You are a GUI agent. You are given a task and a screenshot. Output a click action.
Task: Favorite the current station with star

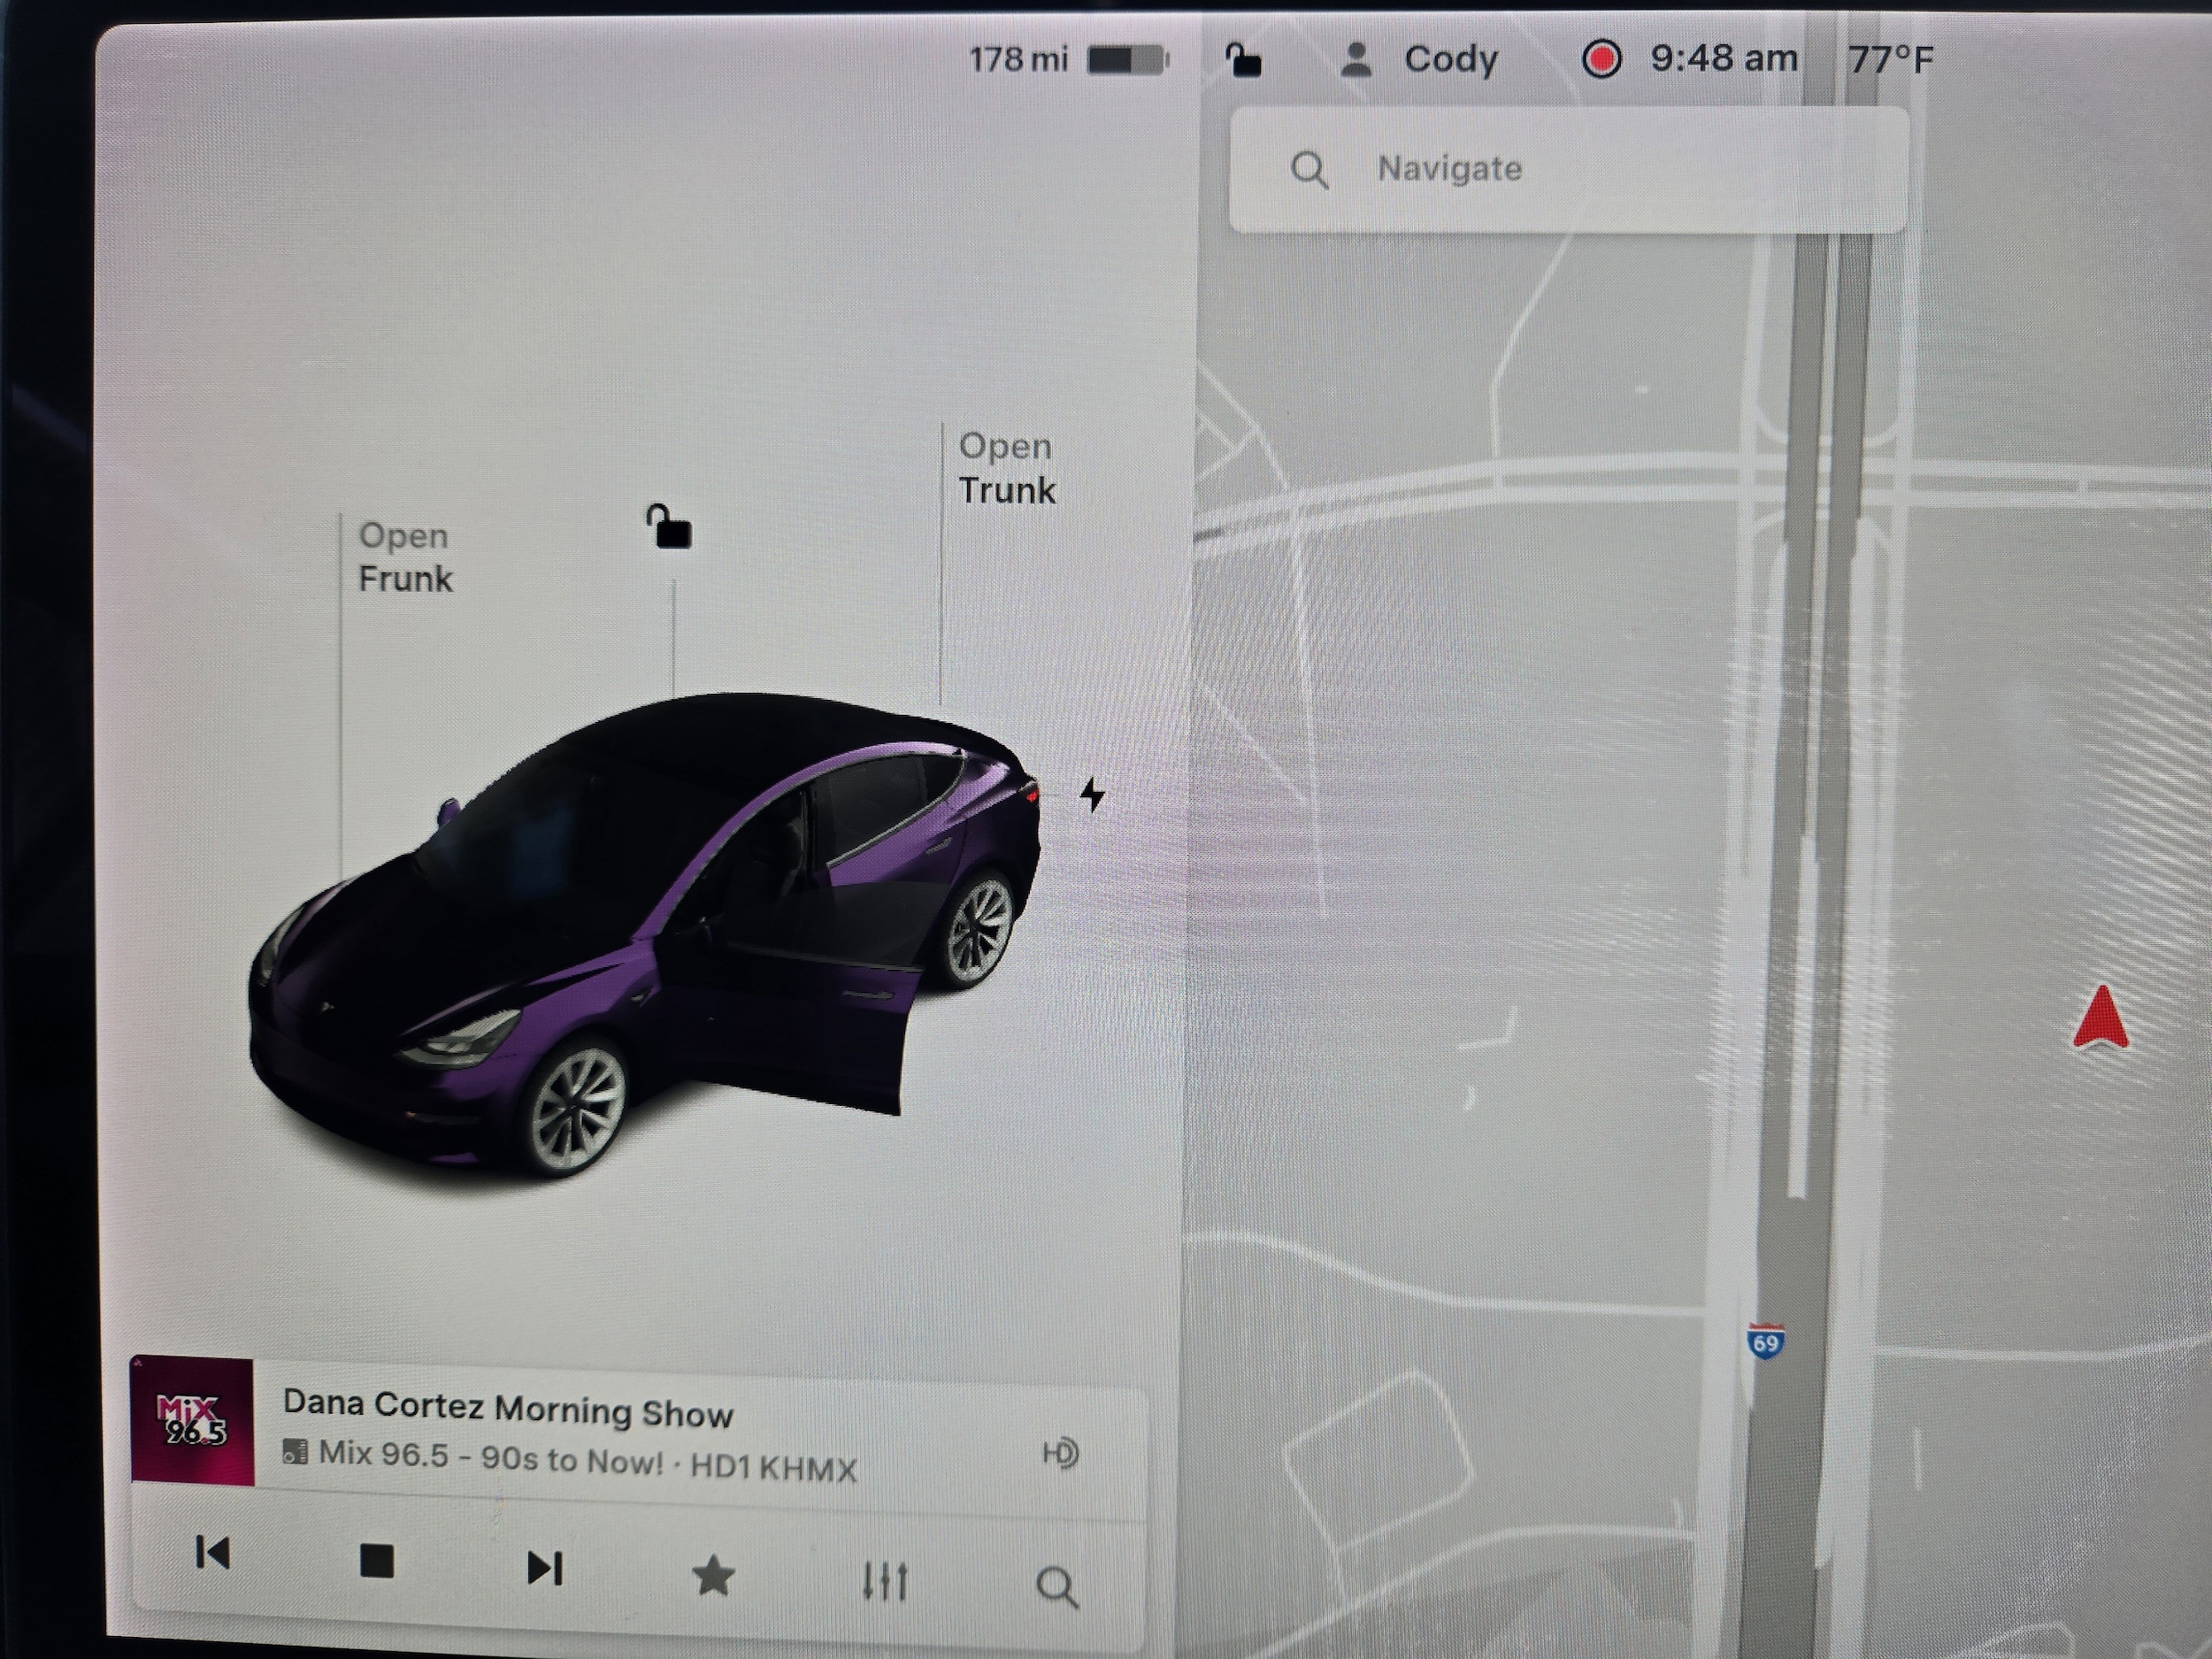tap(713, 1577)
